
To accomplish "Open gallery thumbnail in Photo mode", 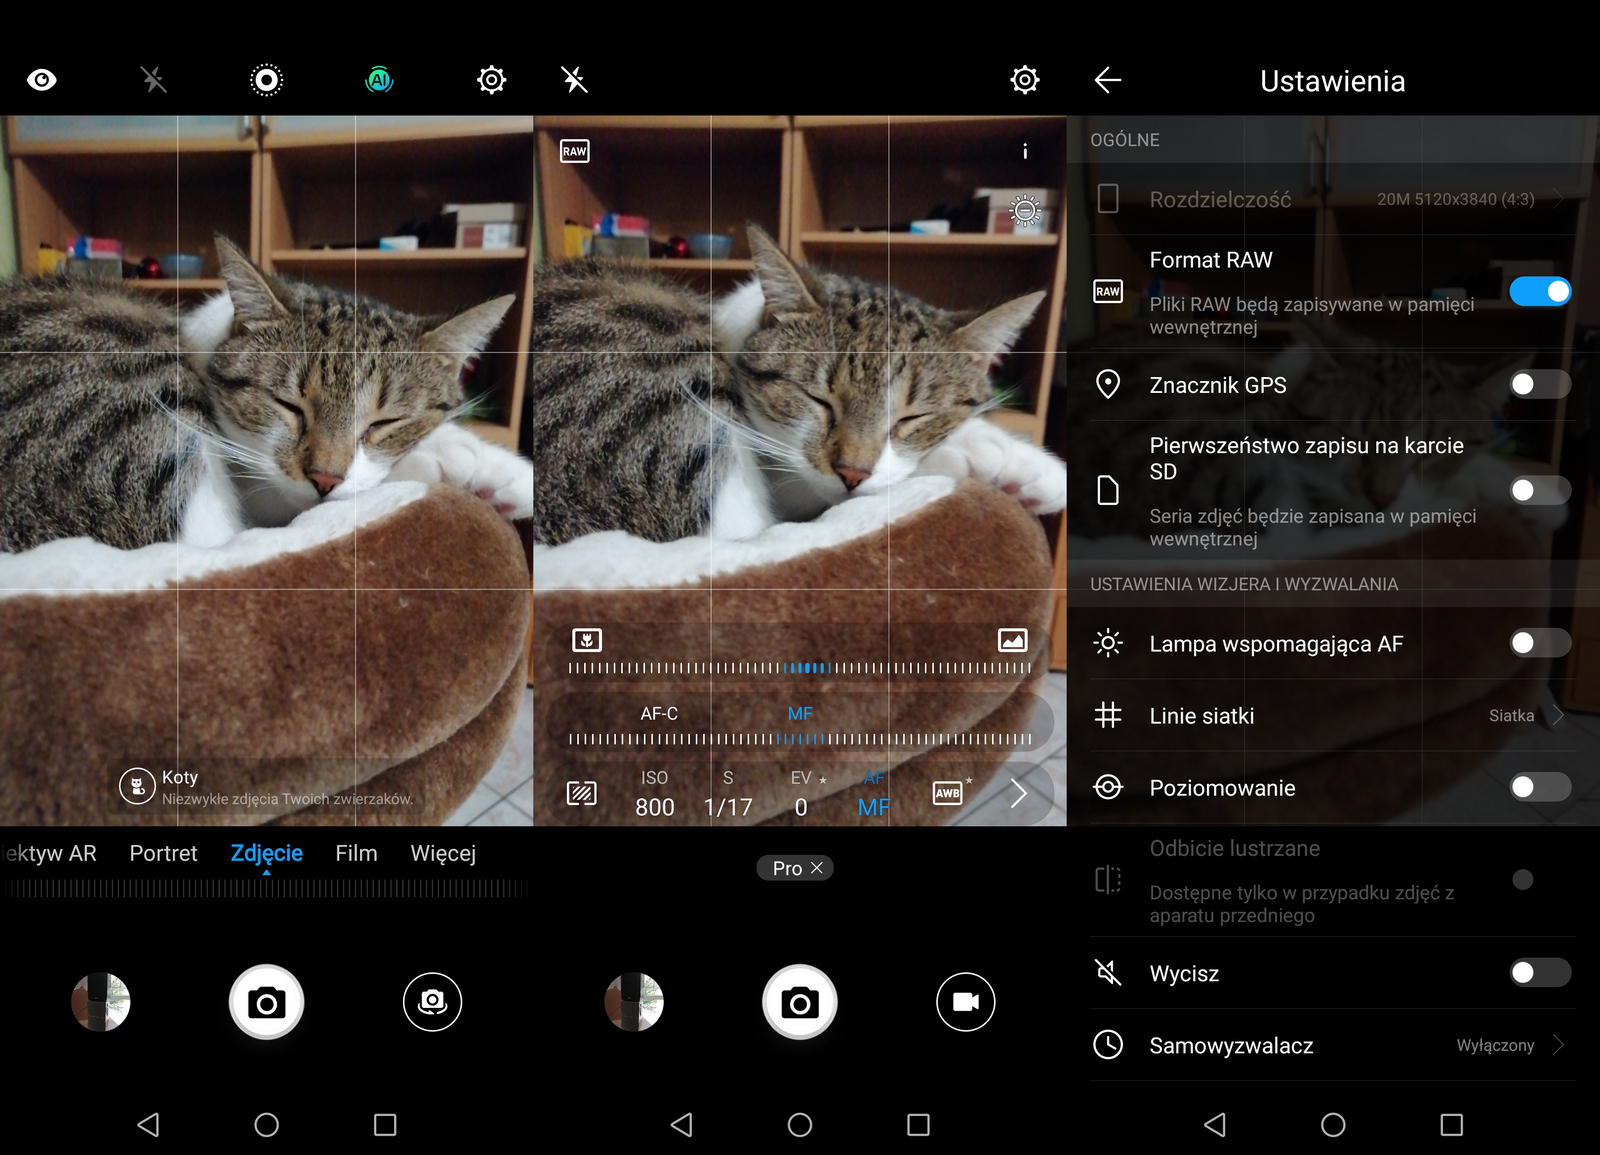I will [x=101, y=1002].
